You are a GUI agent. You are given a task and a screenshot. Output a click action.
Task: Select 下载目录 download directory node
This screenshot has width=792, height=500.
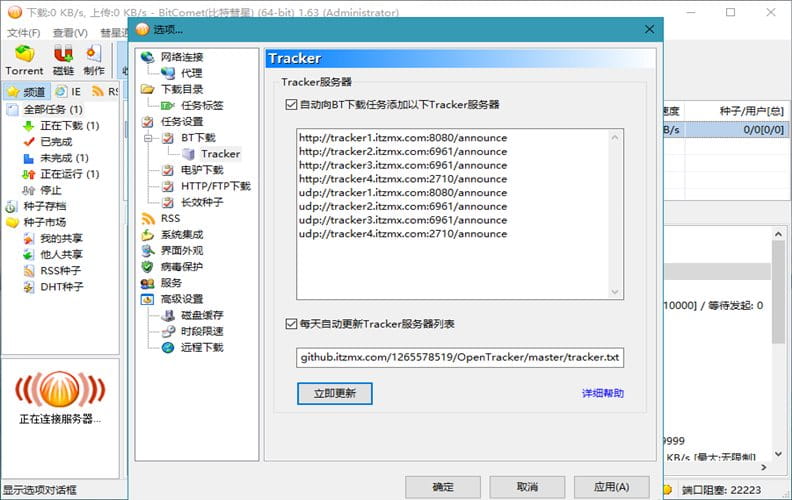point(181,89)
